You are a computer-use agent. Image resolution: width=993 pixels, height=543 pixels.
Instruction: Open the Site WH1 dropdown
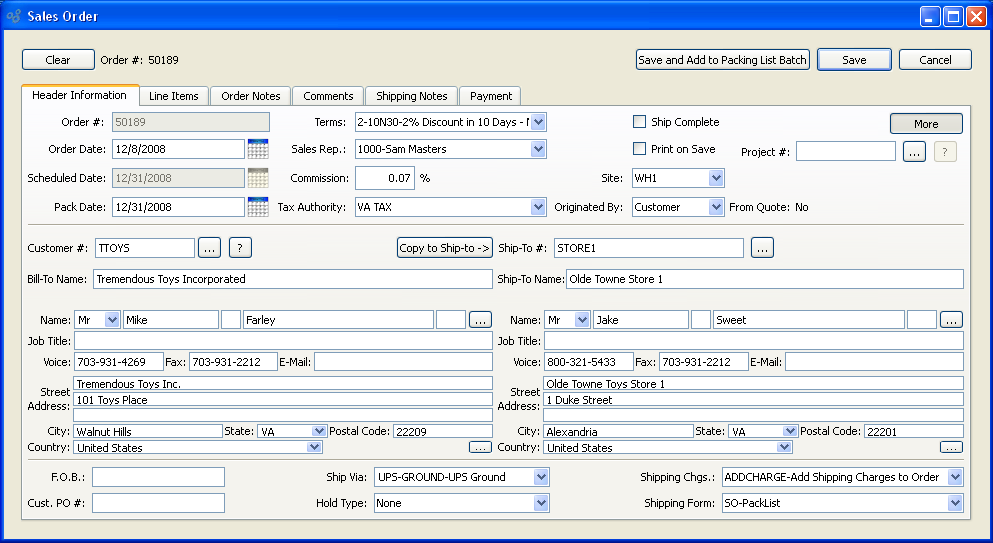coord(715,178)
